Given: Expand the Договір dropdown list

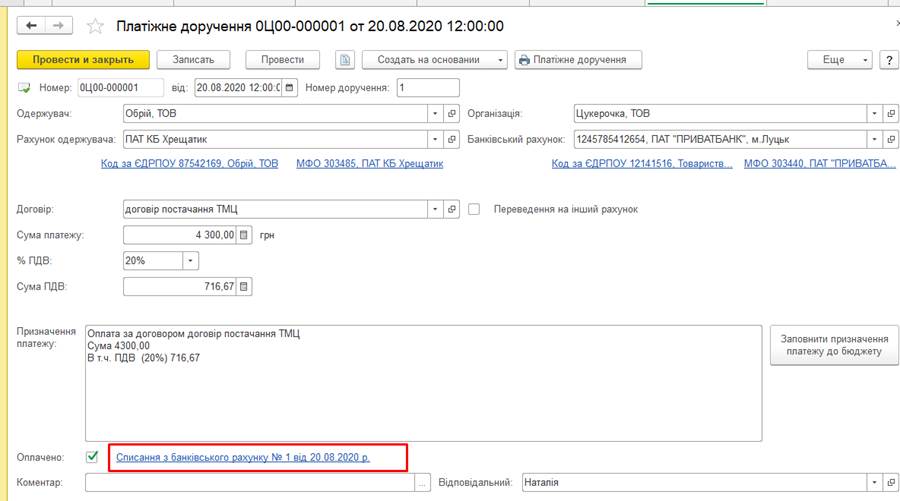Looking at the screenshot, I should pyautogui.click(x=434, y=209).
